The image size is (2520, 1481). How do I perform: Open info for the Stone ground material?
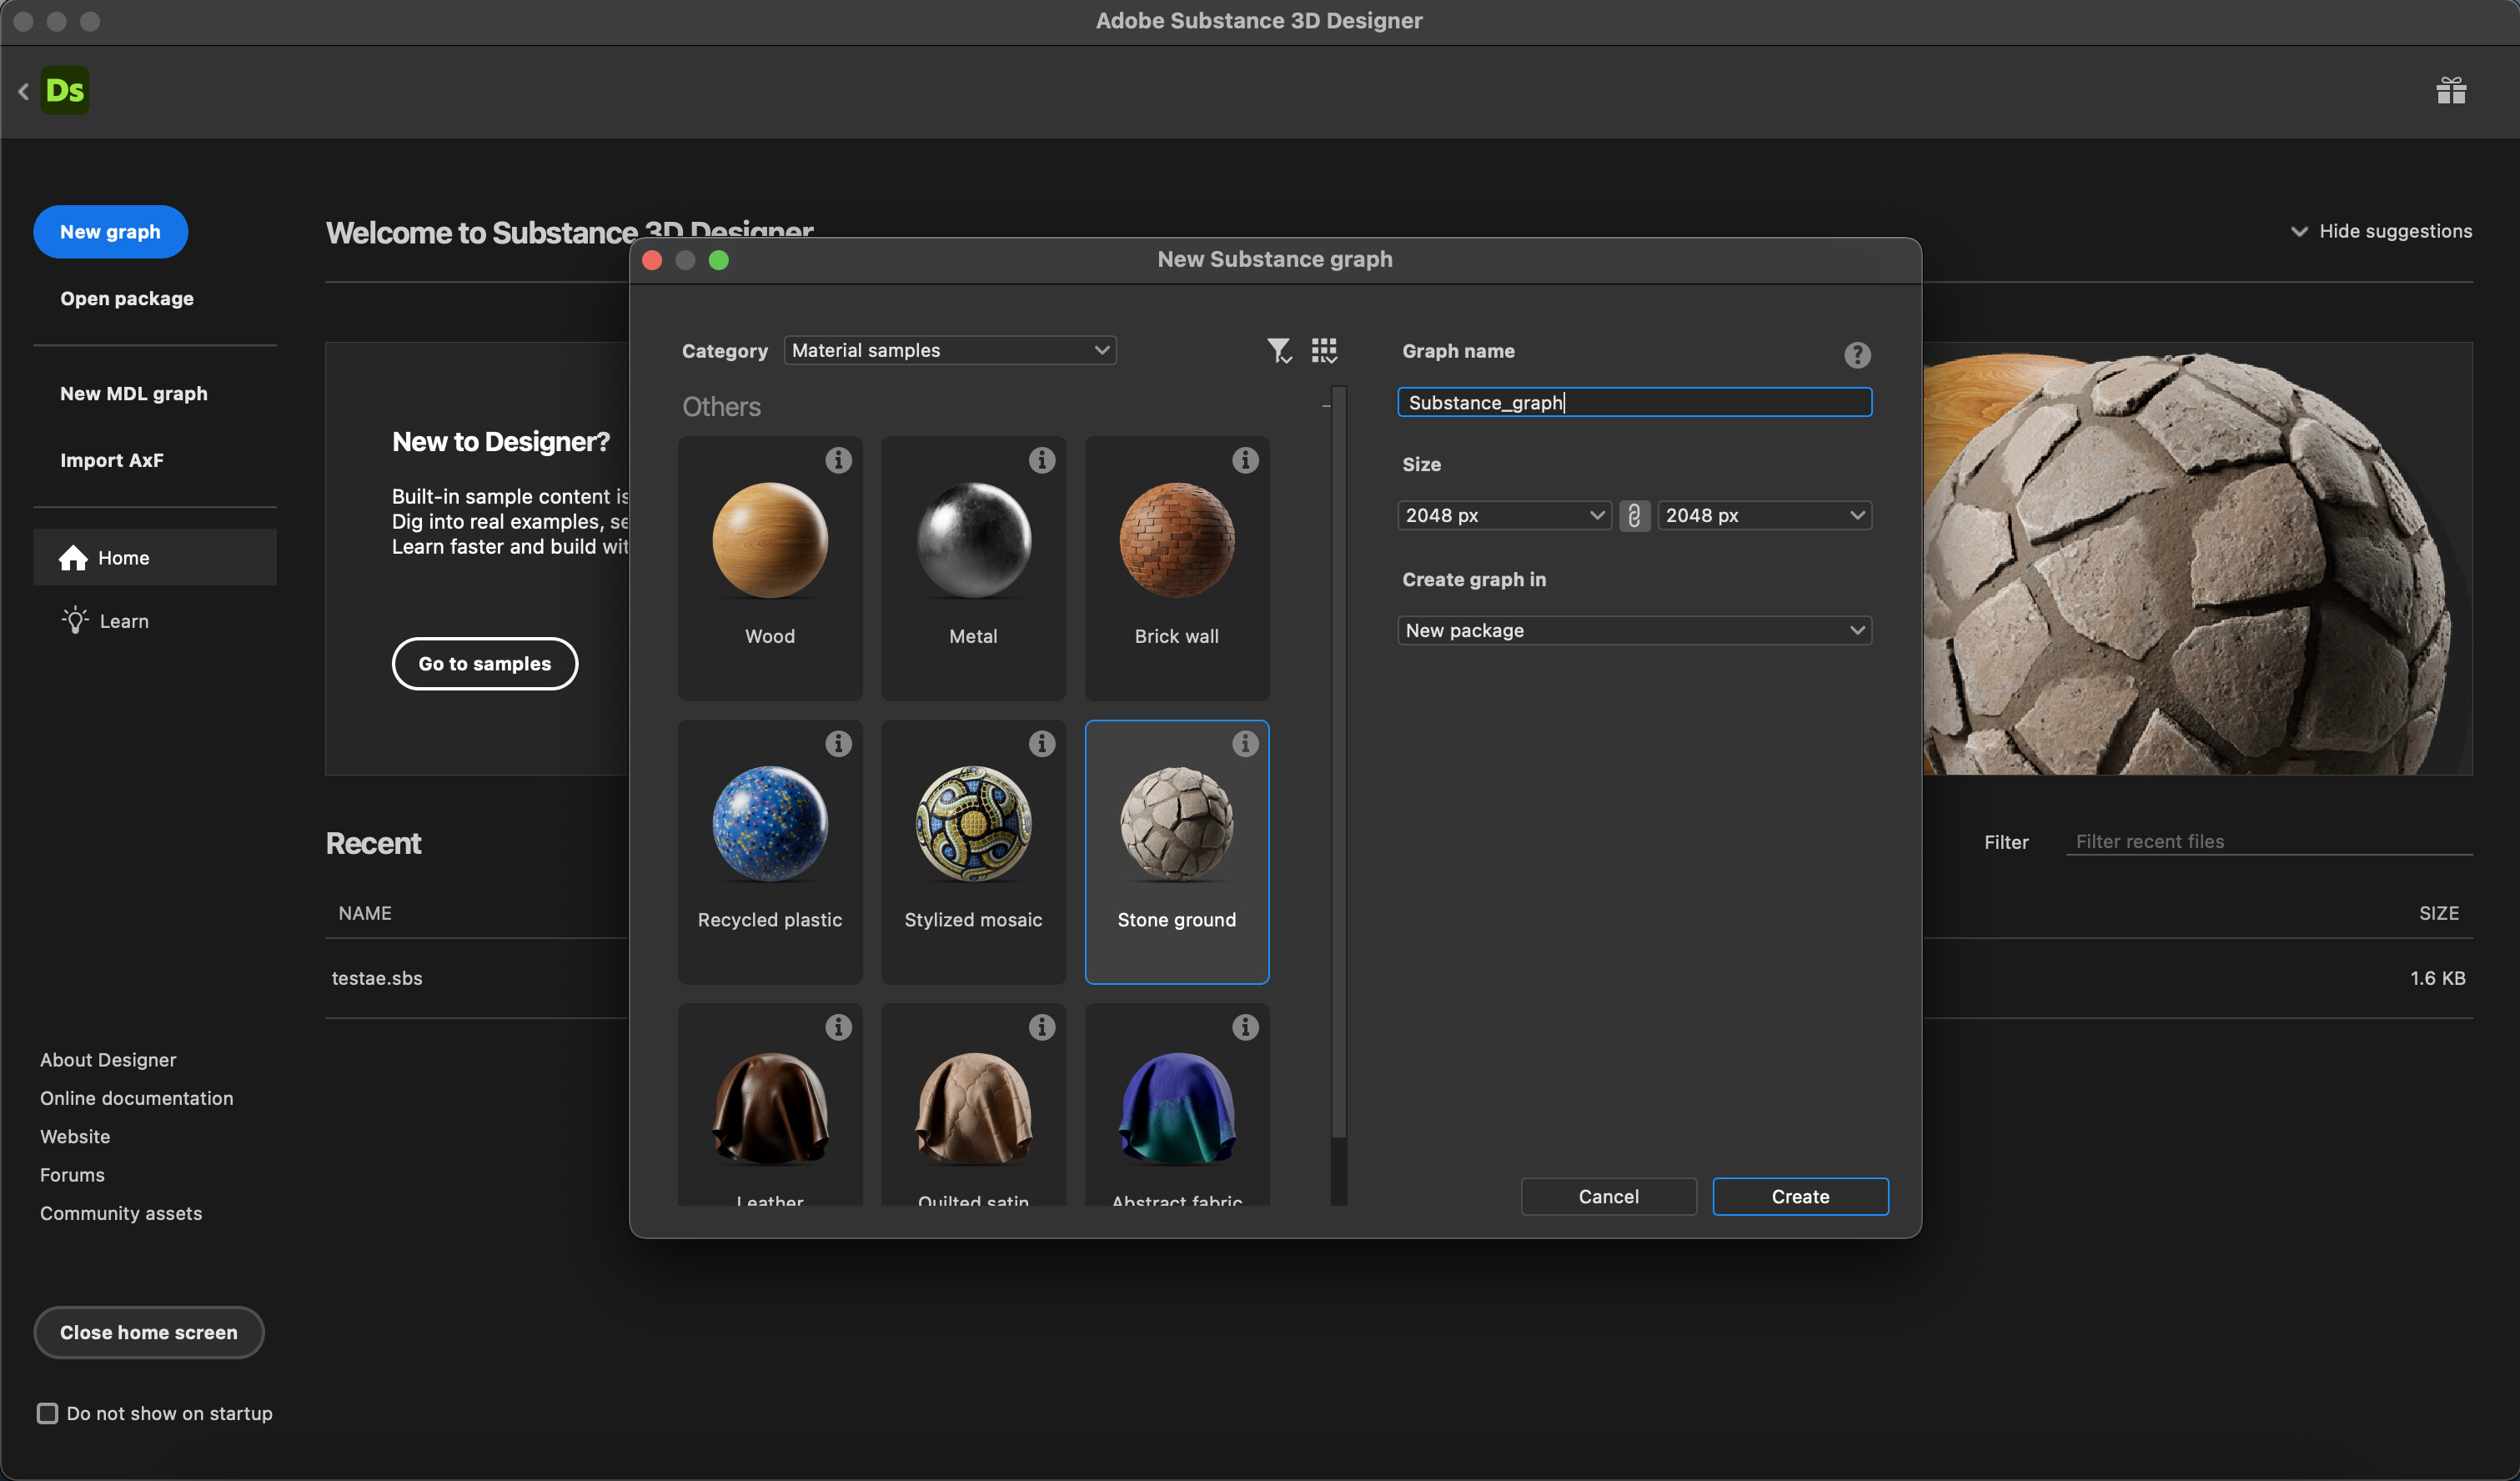1244,744
